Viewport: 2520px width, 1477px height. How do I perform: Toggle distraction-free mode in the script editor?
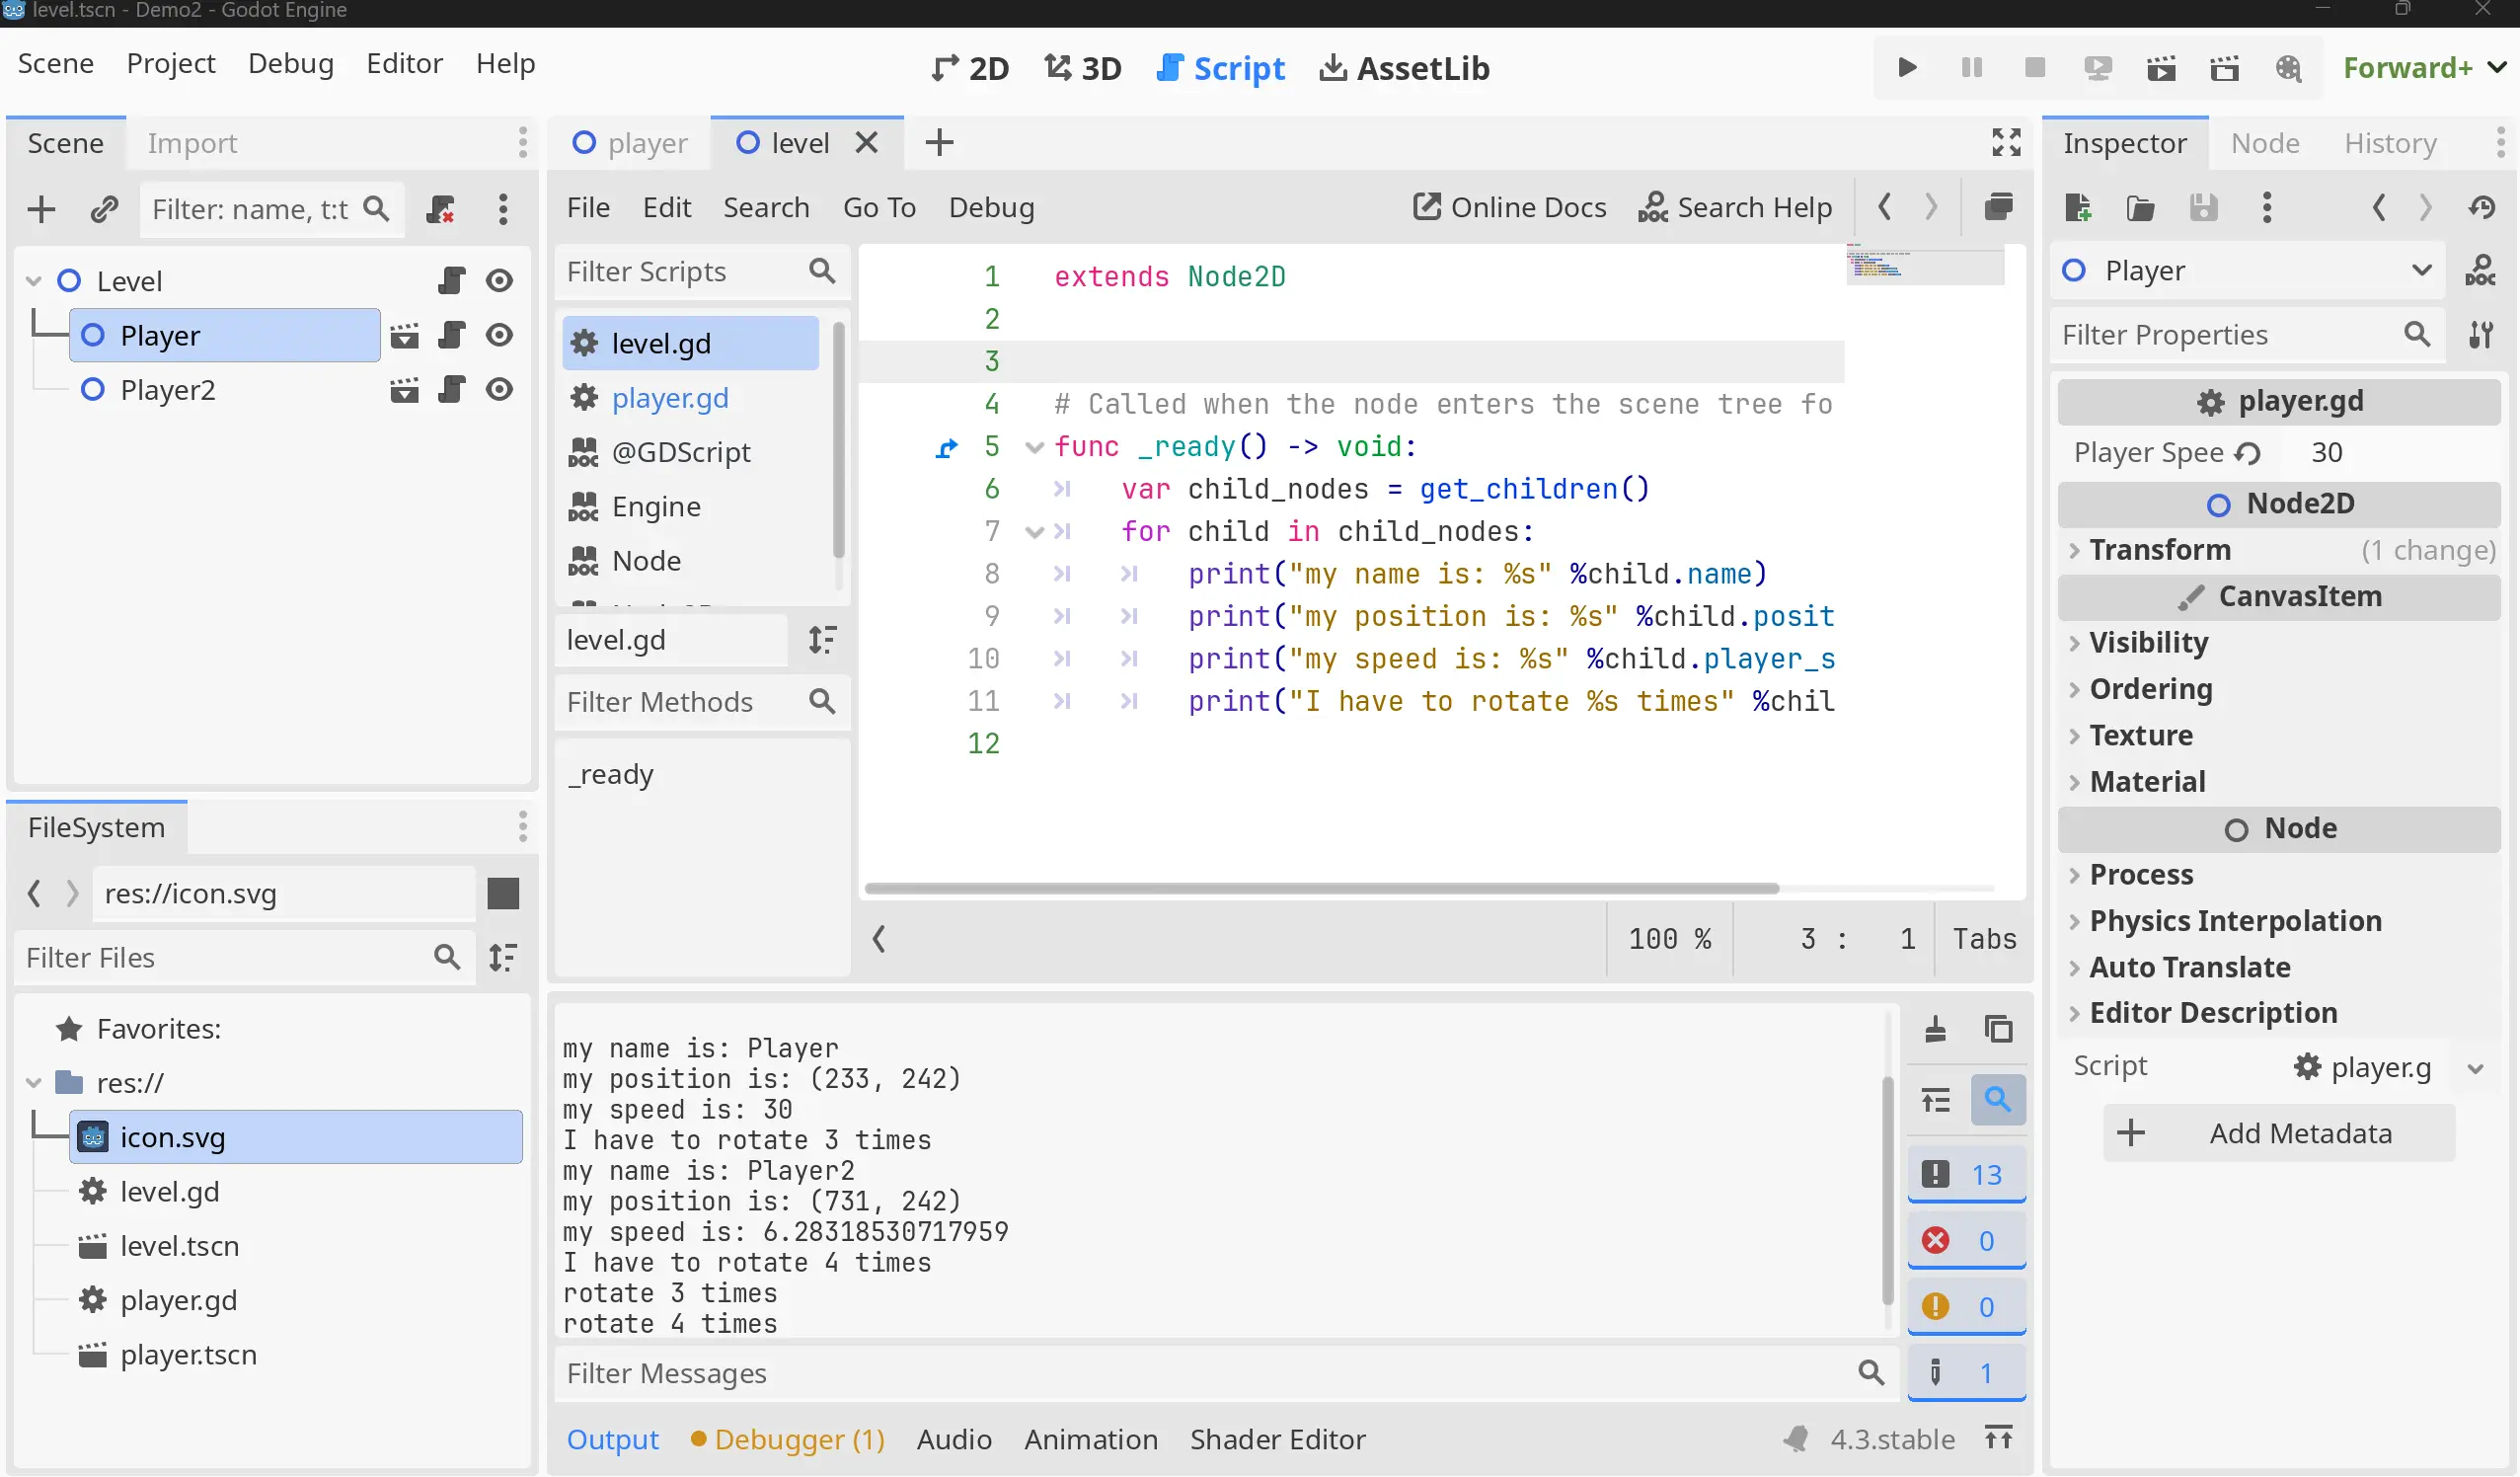coord(2006,142)
